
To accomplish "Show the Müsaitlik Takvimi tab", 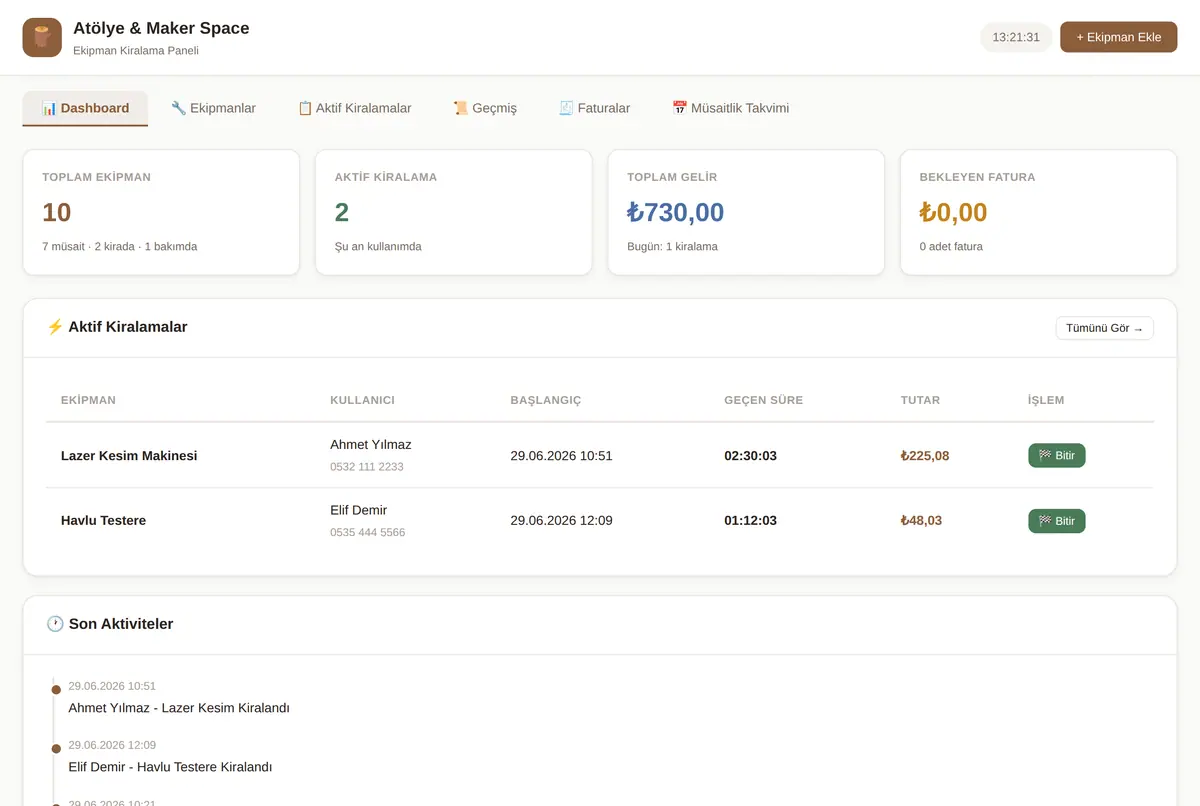I will [x=730, y=108].
